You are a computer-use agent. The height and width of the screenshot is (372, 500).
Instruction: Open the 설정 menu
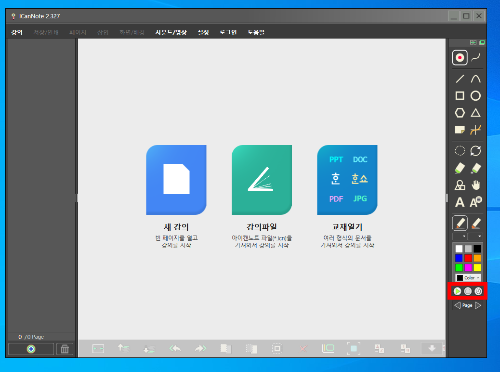coord(203,32)
